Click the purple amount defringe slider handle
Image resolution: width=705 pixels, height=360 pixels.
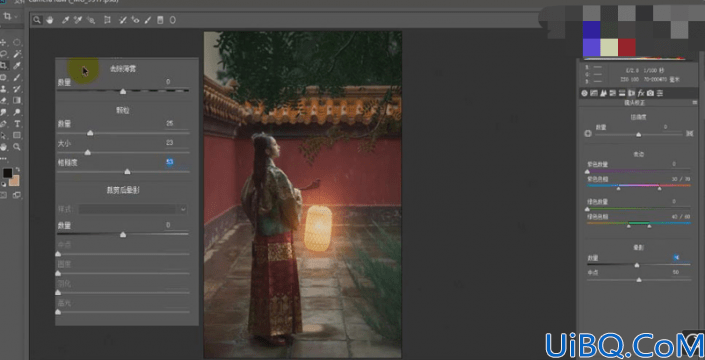(x=587, y=172)
